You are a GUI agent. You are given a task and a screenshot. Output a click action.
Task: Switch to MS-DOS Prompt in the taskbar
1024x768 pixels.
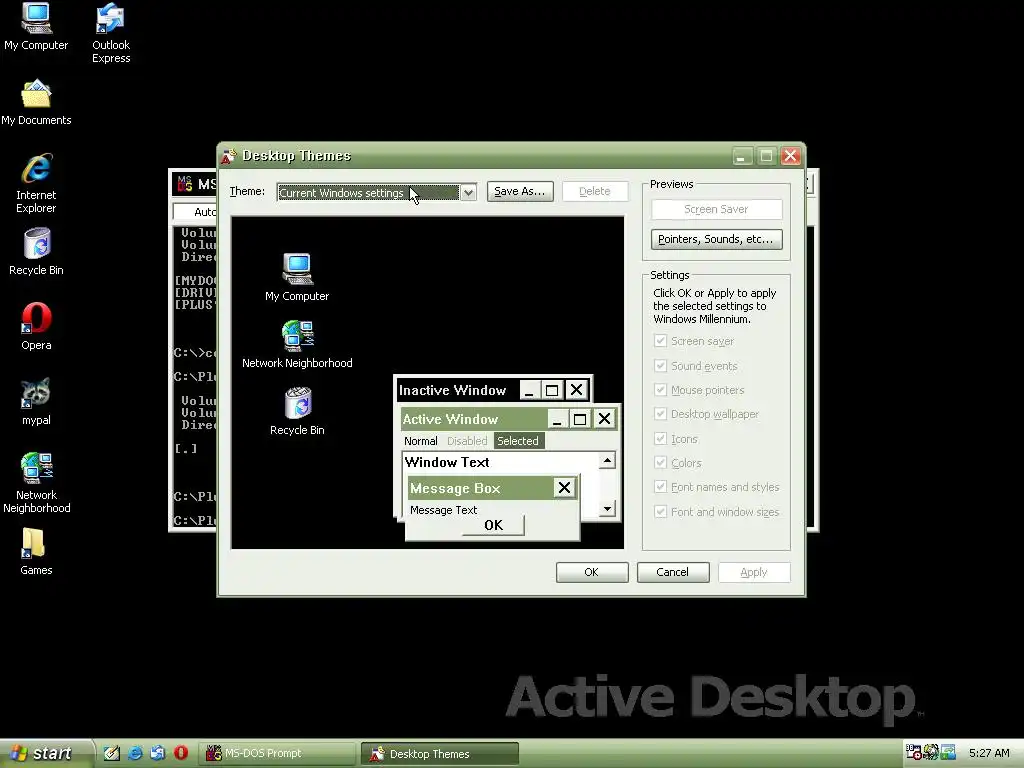click(278, 754)
